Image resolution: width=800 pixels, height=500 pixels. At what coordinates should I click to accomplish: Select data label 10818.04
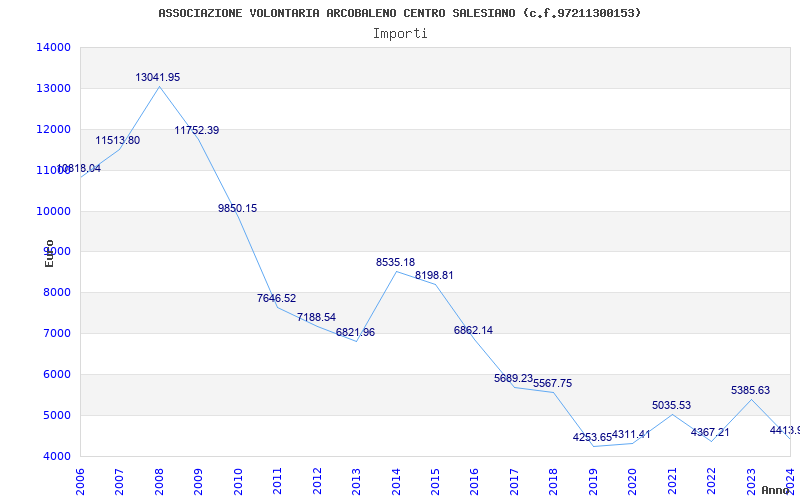pos(79,168)
